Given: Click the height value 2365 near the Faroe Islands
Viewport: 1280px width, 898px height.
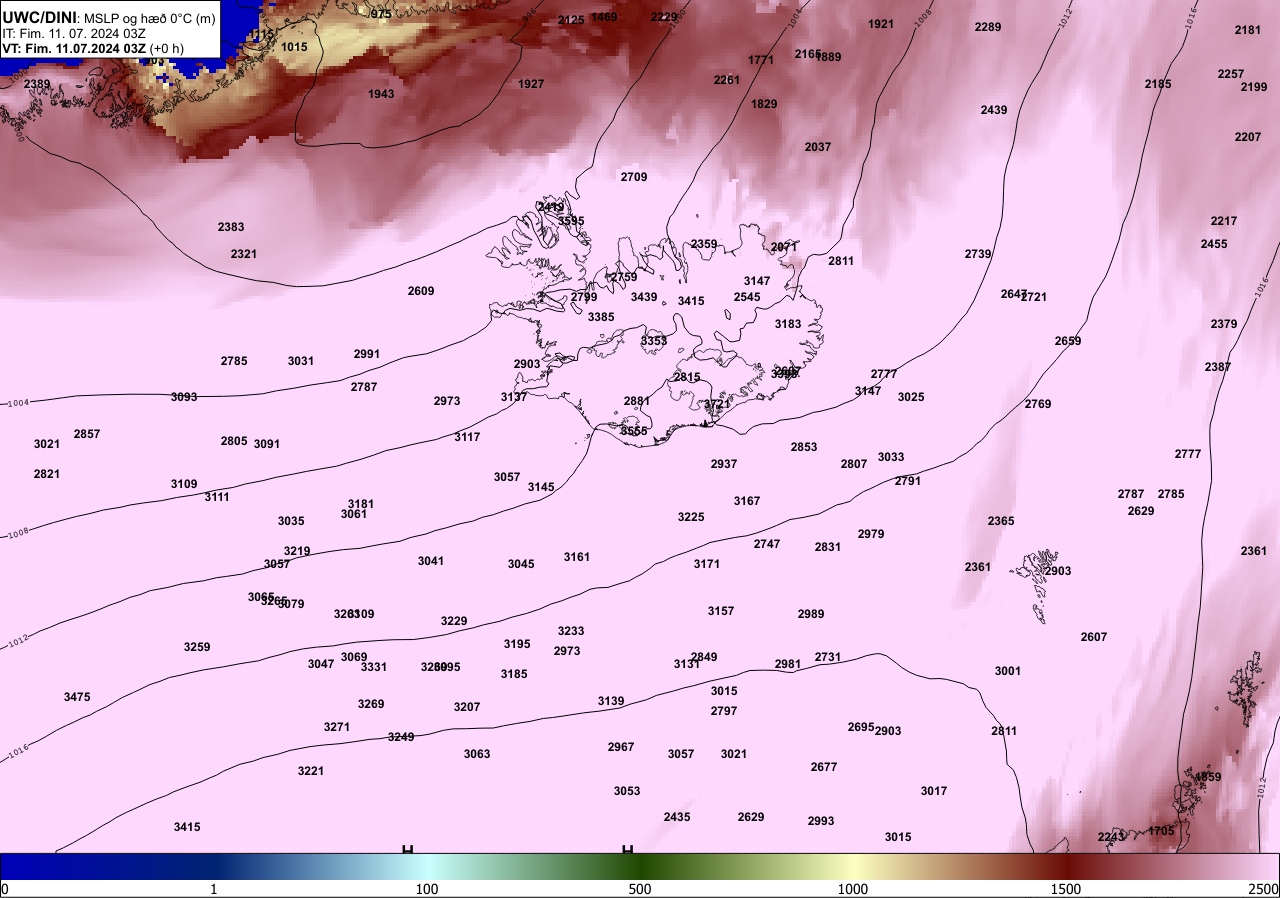Looking at the screenshot, I should pos(1001,521).
